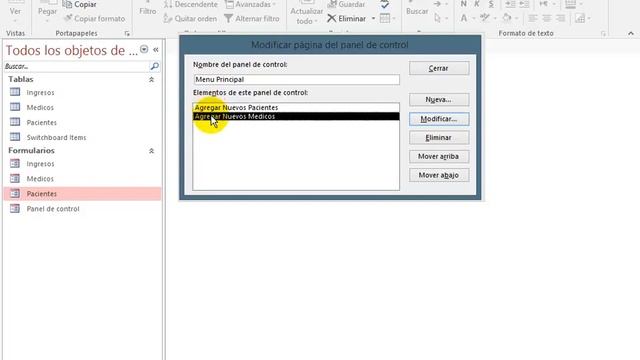This screenshot has height=360, width=640.
Task: Click the Nueva... button
Action: (439, 100)
